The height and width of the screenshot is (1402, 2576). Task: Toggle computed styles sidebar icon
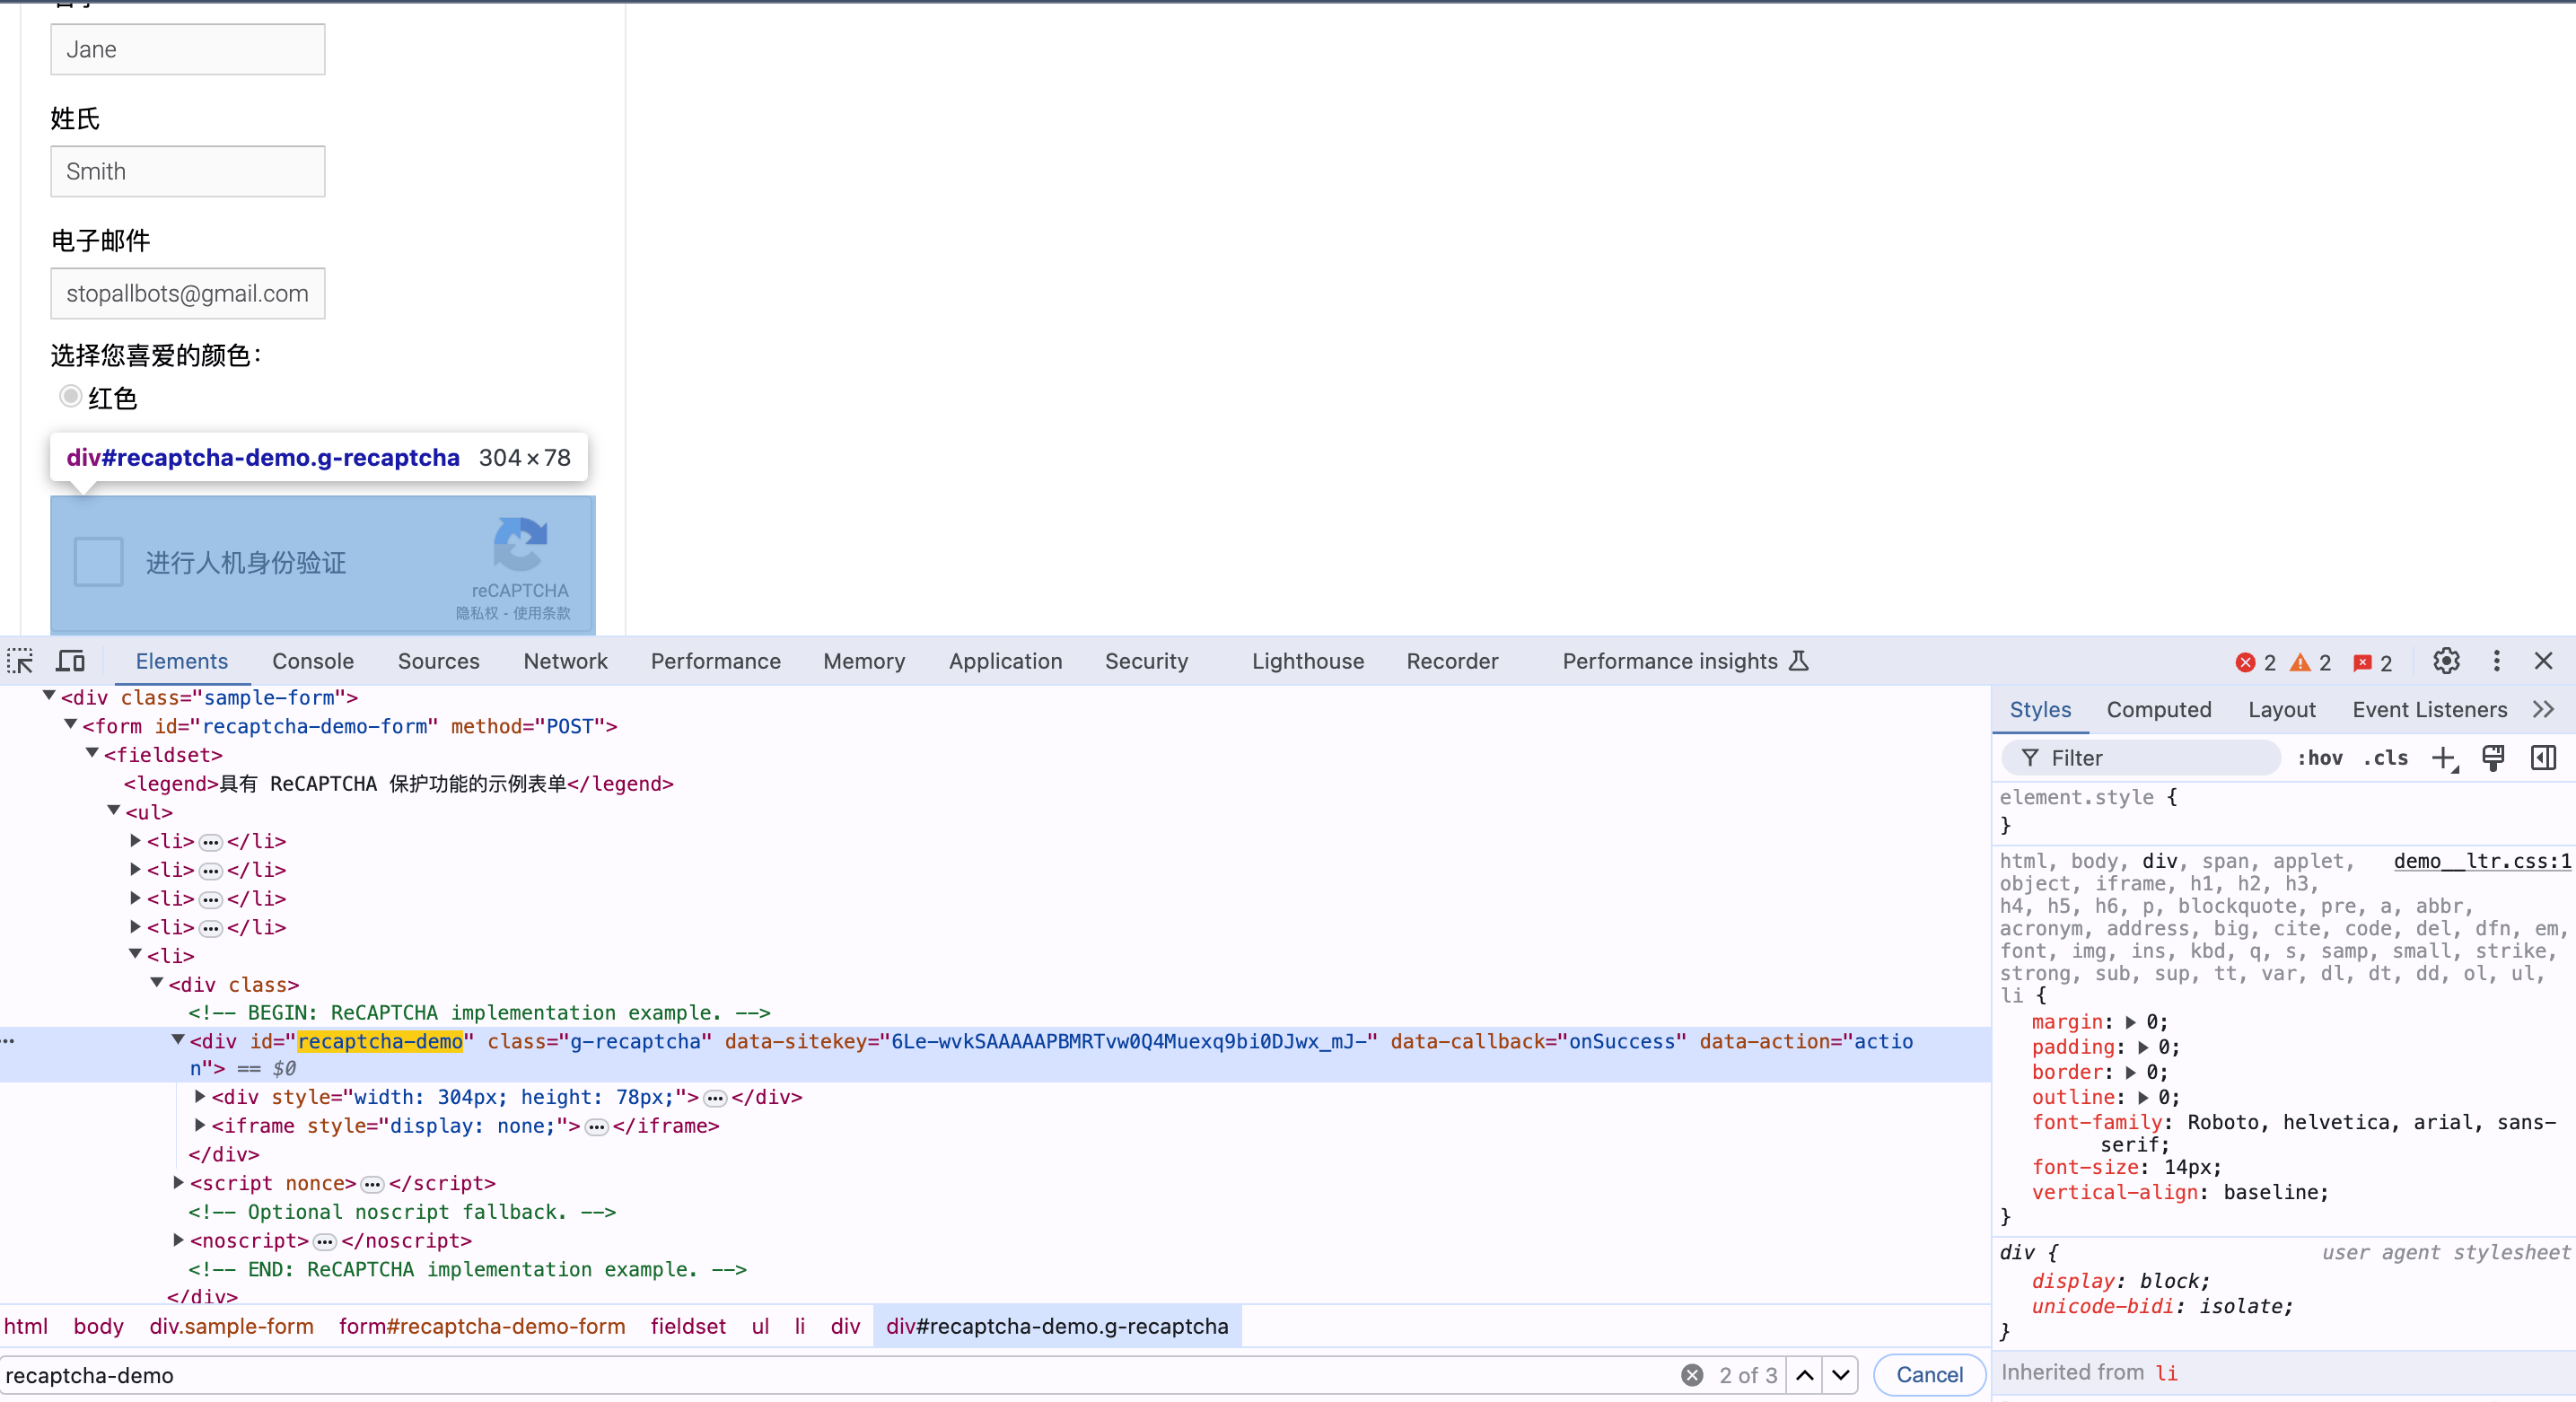2543,758
